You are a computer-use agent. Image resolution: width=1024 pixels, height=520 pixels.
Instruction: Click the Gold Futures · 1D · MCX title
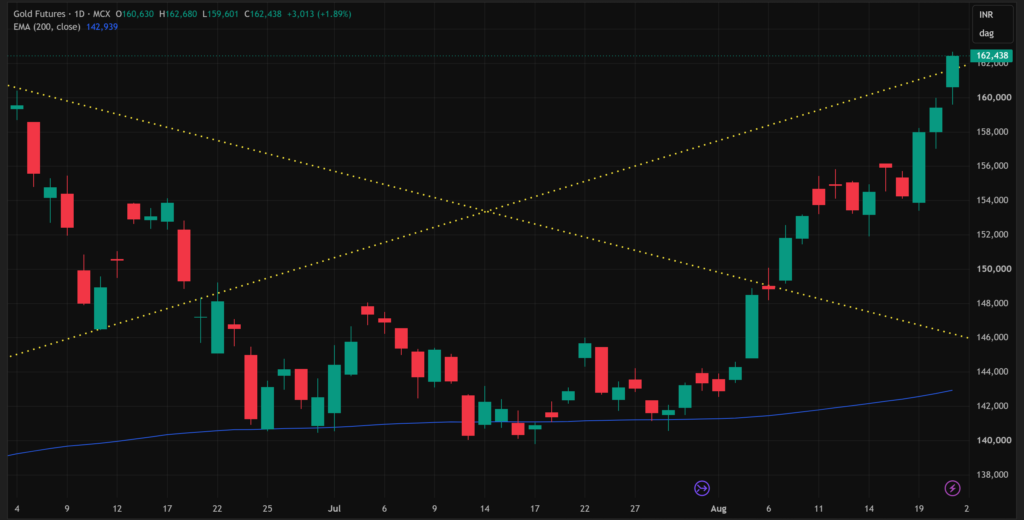tap(62, 14)
